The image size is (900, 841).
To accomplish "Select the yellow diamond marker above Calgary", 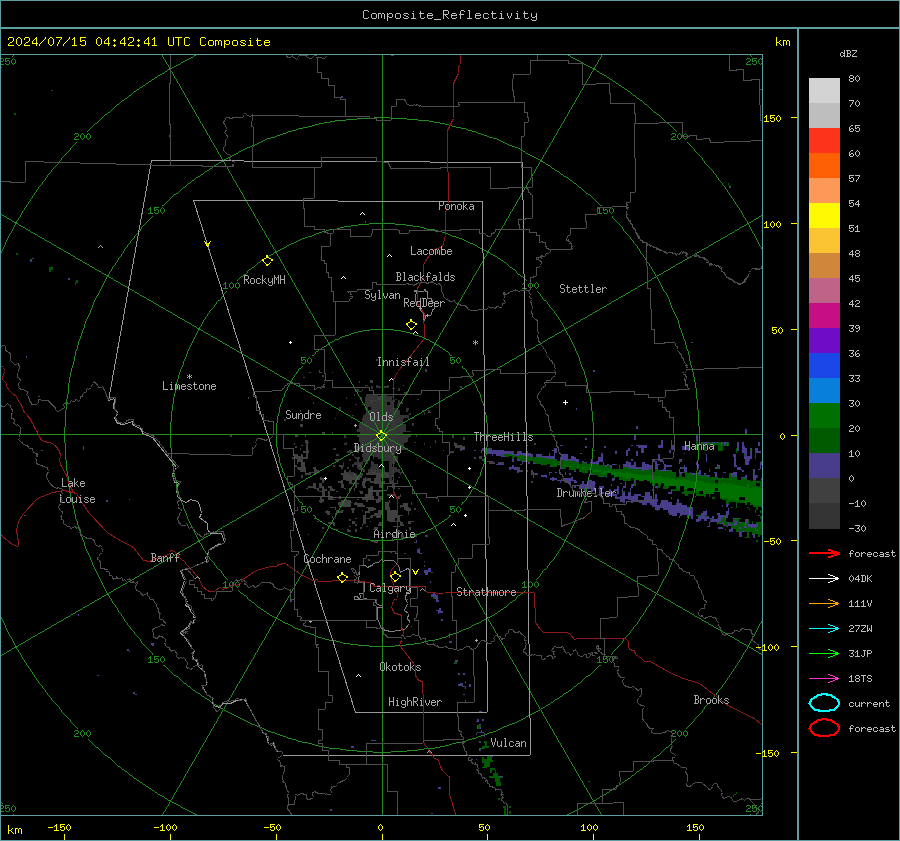I will pos(395,576).
